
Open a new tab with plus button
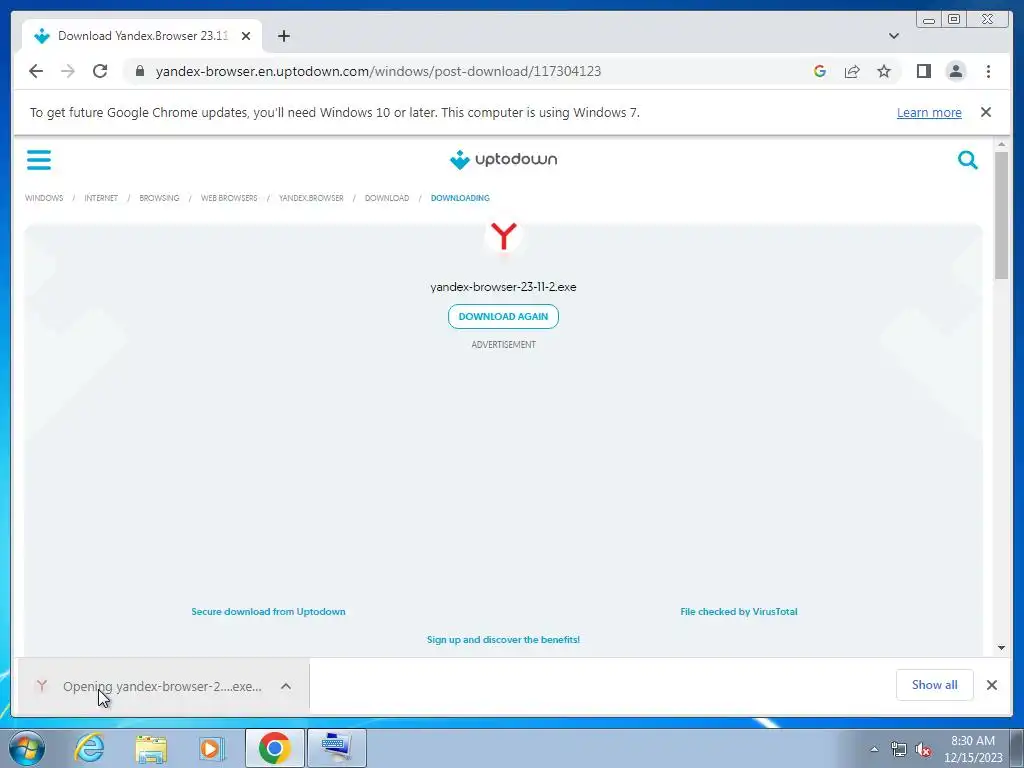(283, 36)
